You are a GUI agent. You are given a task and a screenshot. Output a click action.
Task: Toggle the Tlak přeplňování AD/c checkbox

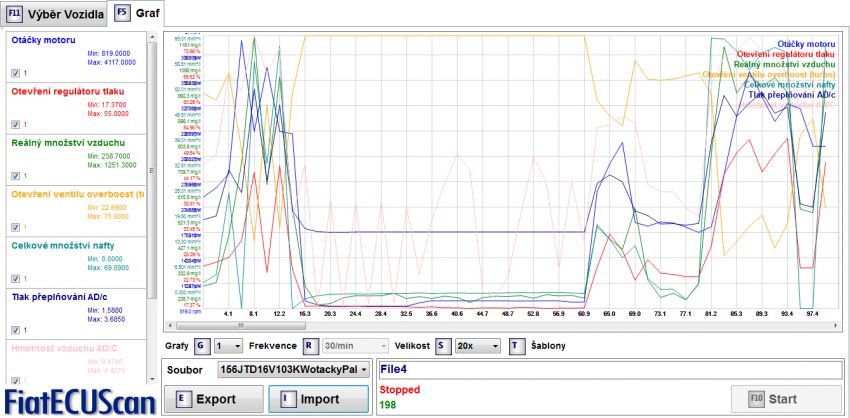[15, 329]
